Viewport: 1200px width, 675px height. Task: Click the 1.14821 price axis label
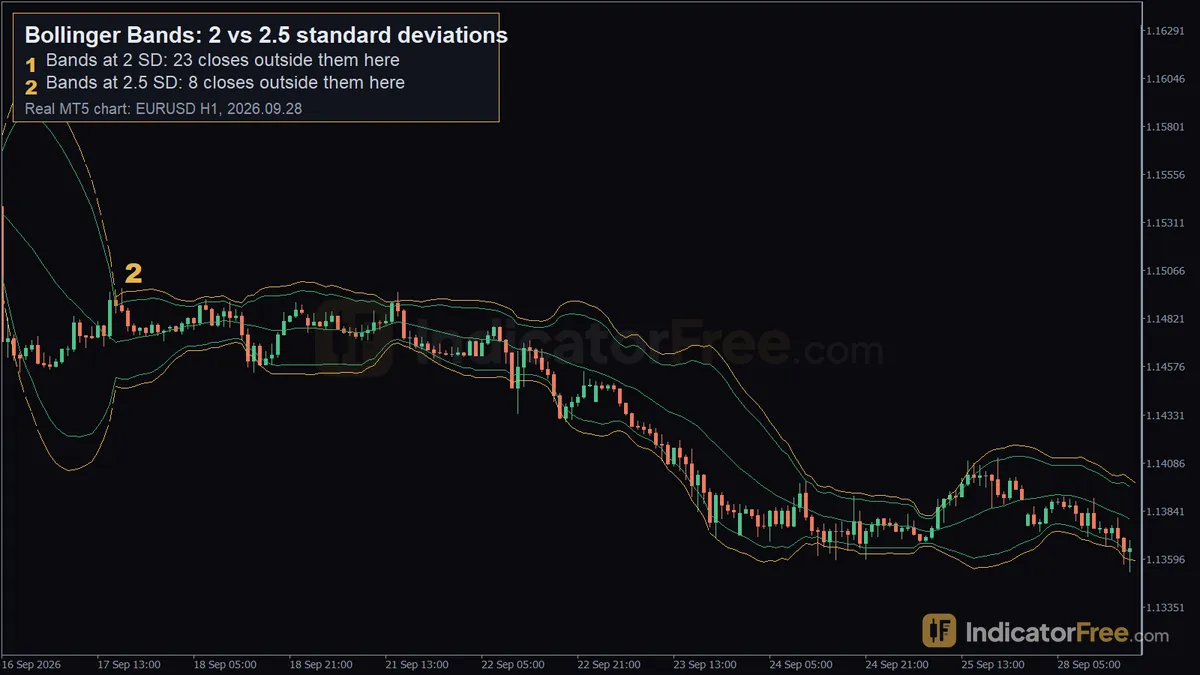[1166, 319]
